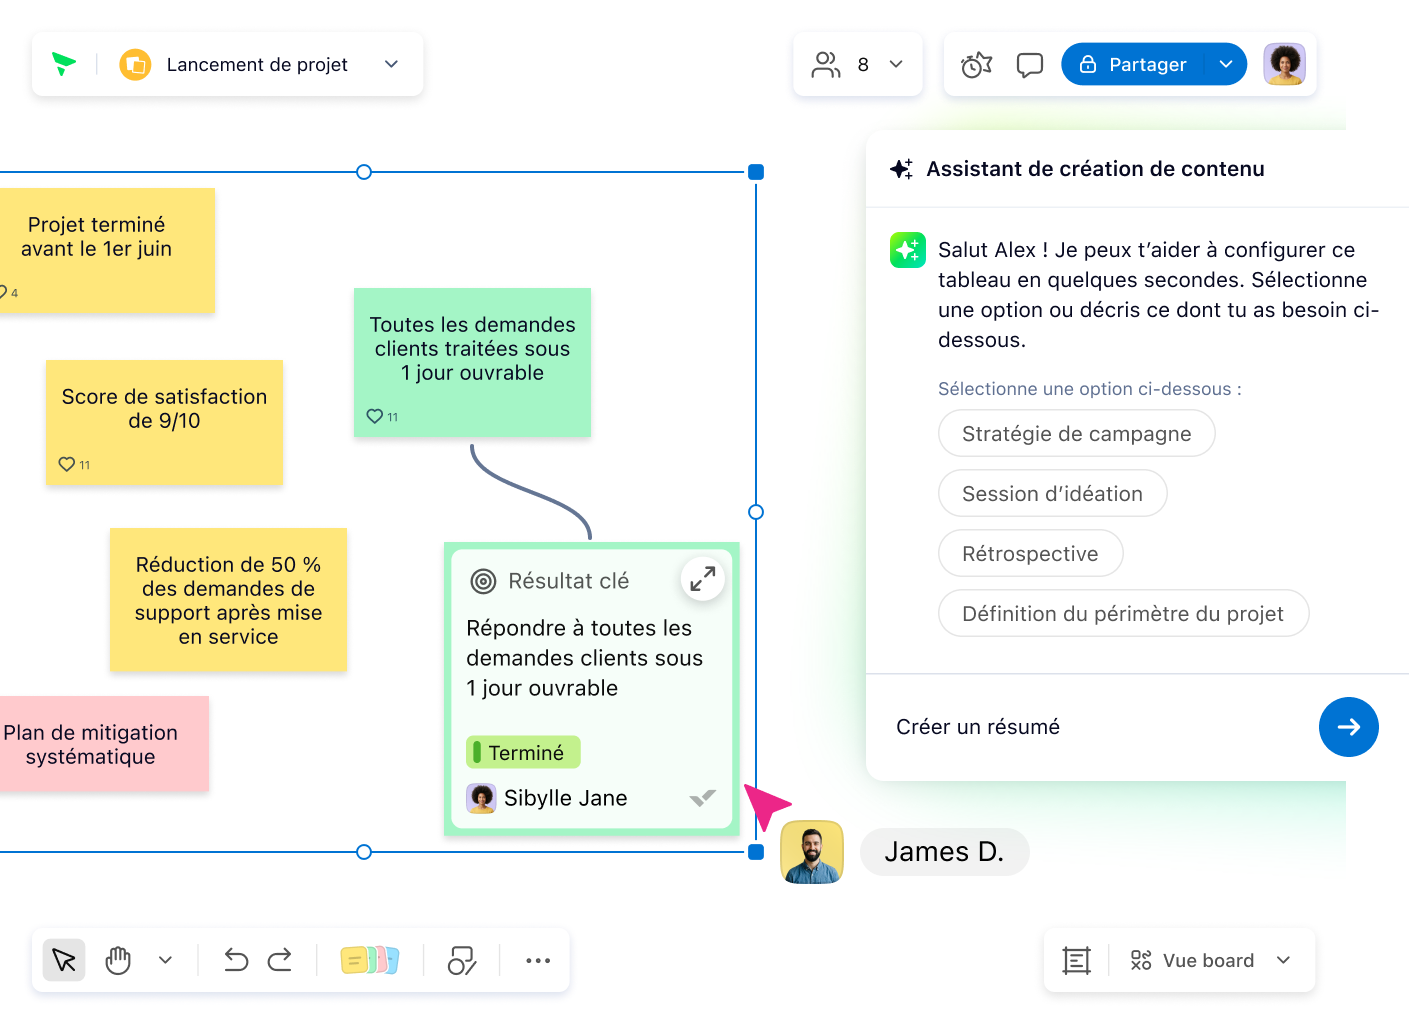This screenshot has width=1409, height=1024.
Task: Click James D.'s collaborator avatar
Action: [x=812, y=852]
